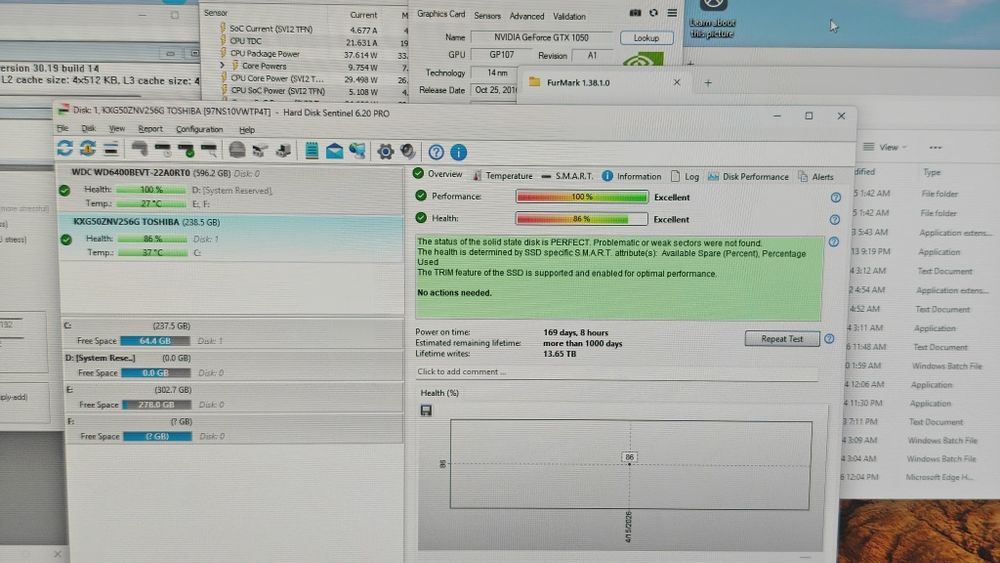Open the File menu in Hard Disk Sentinel
This screenshot has width=1000, height=563.
pos(62,128)
